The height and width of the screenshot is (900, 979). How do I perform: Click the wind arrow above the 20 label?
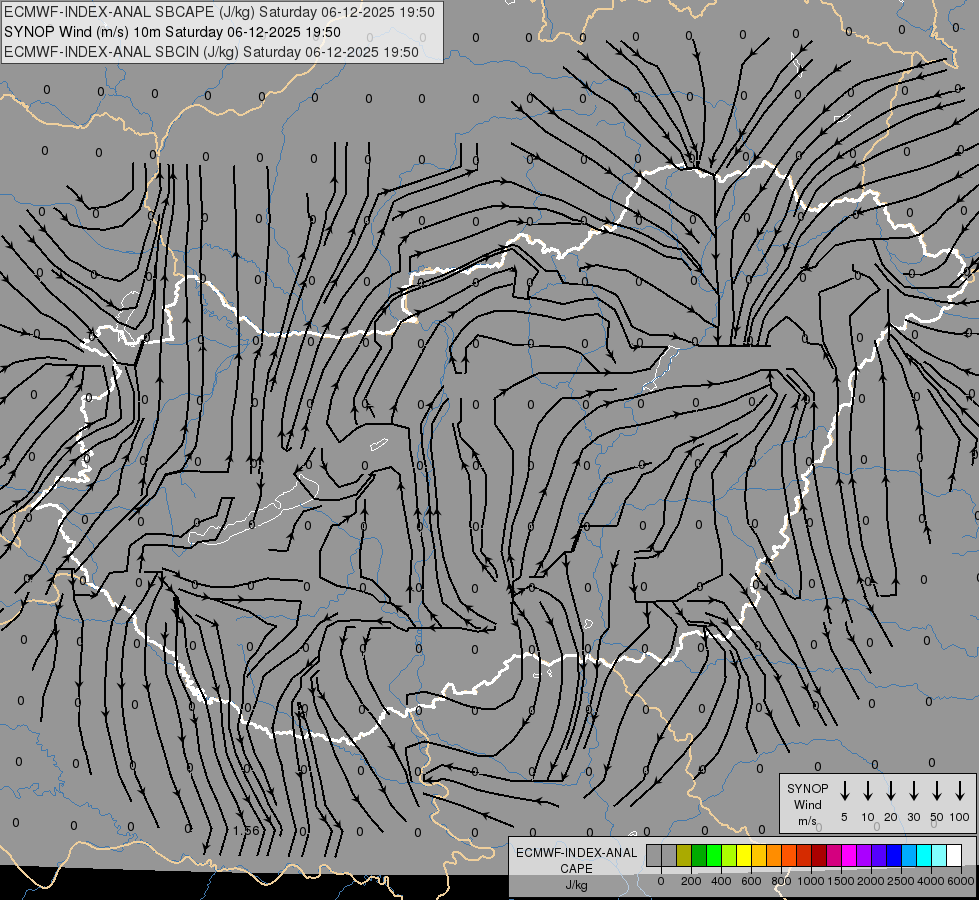tap(890, 791)
